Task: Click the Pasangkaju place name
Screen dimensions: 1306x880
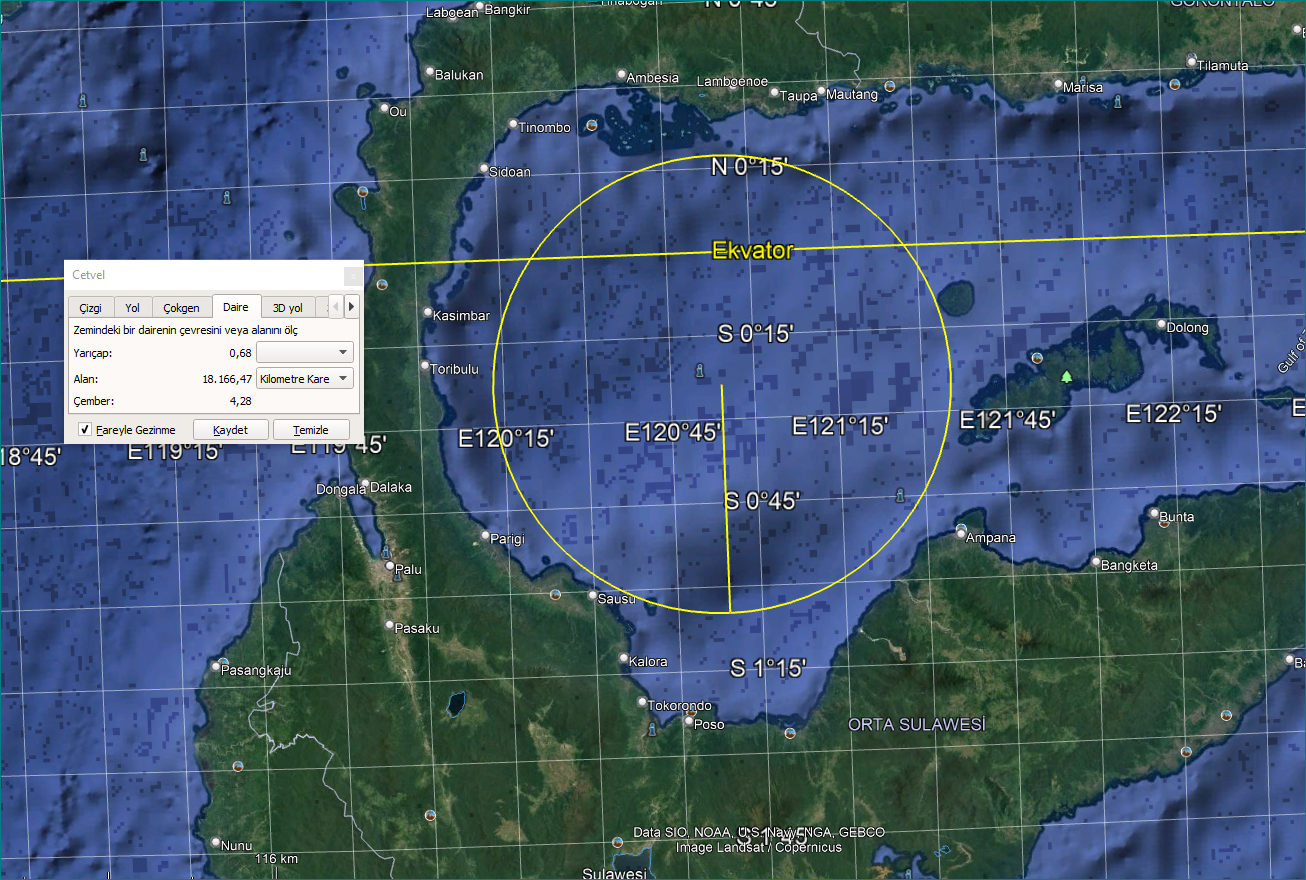Action: (258, 670)
